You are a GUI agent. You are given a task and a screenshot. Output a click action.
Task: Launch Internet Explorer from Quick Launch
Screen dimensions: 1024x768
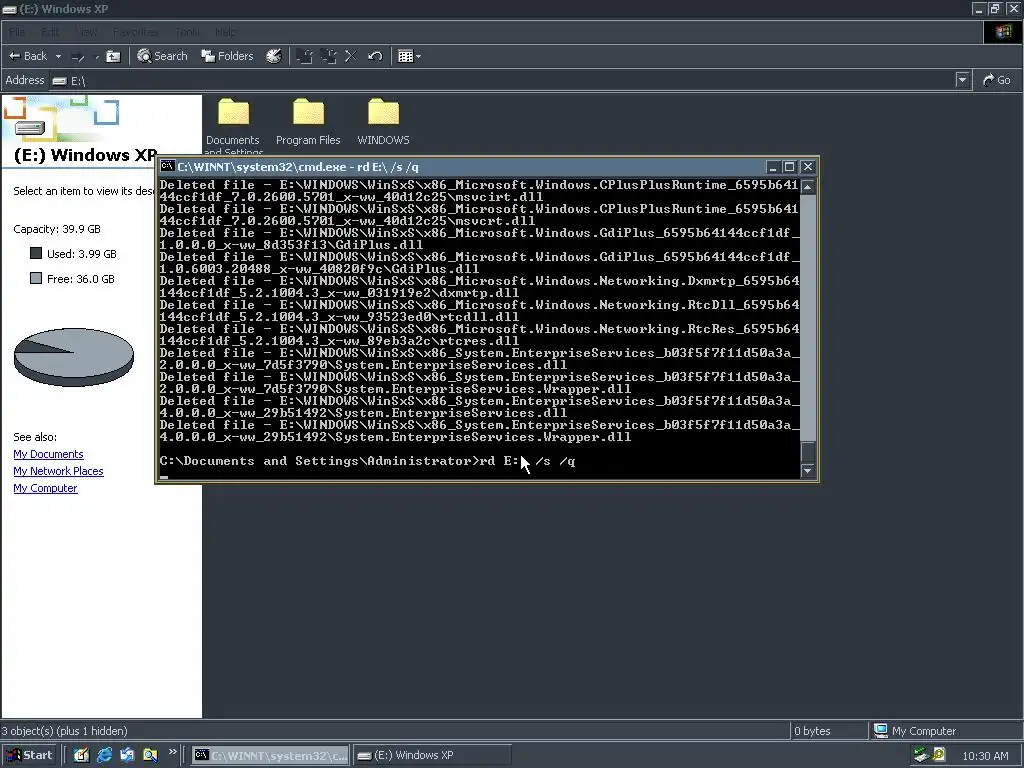pyautogui.click(x=104, y=755)
